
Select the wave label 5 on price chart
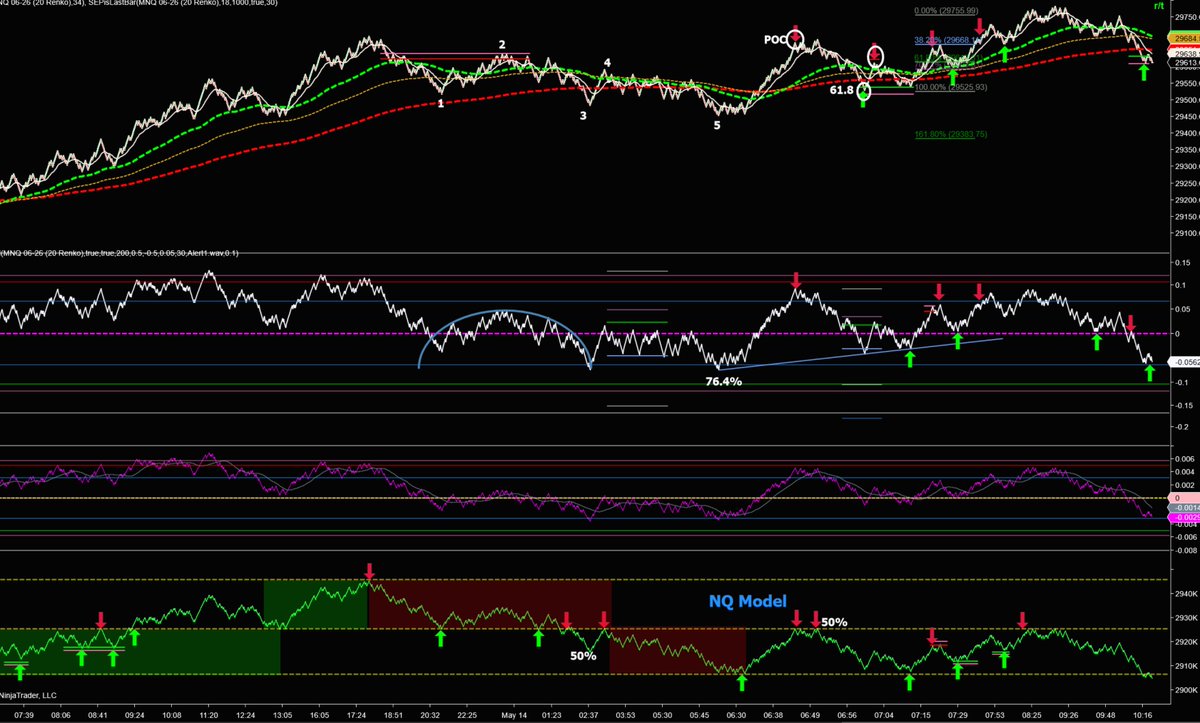click(x=717, y=125)
